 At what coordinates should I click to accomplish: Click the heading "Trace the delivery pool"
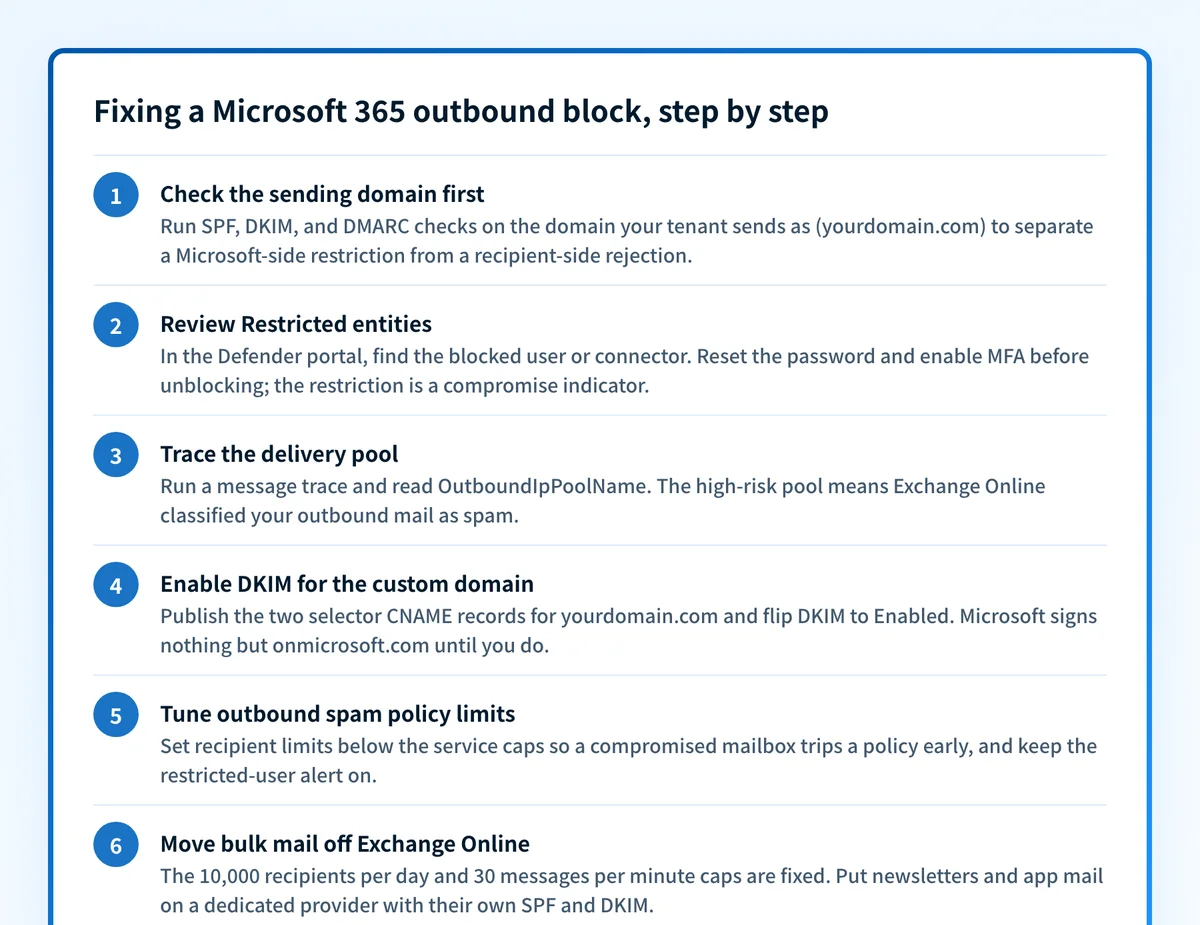[x=279, y=454]
